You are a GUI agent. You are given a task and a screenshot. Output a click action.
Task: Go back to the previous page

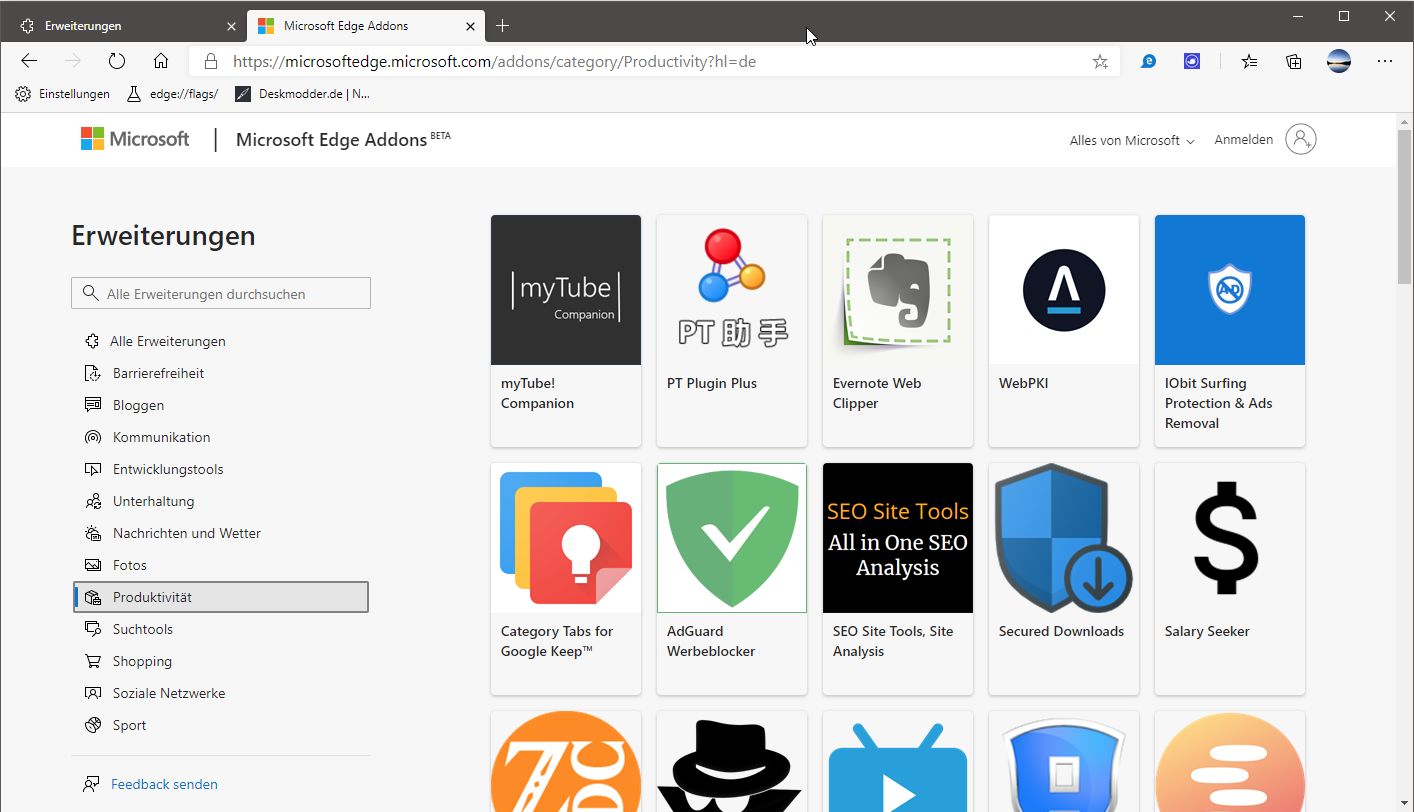pyautogui.click(x=29, y=61)
